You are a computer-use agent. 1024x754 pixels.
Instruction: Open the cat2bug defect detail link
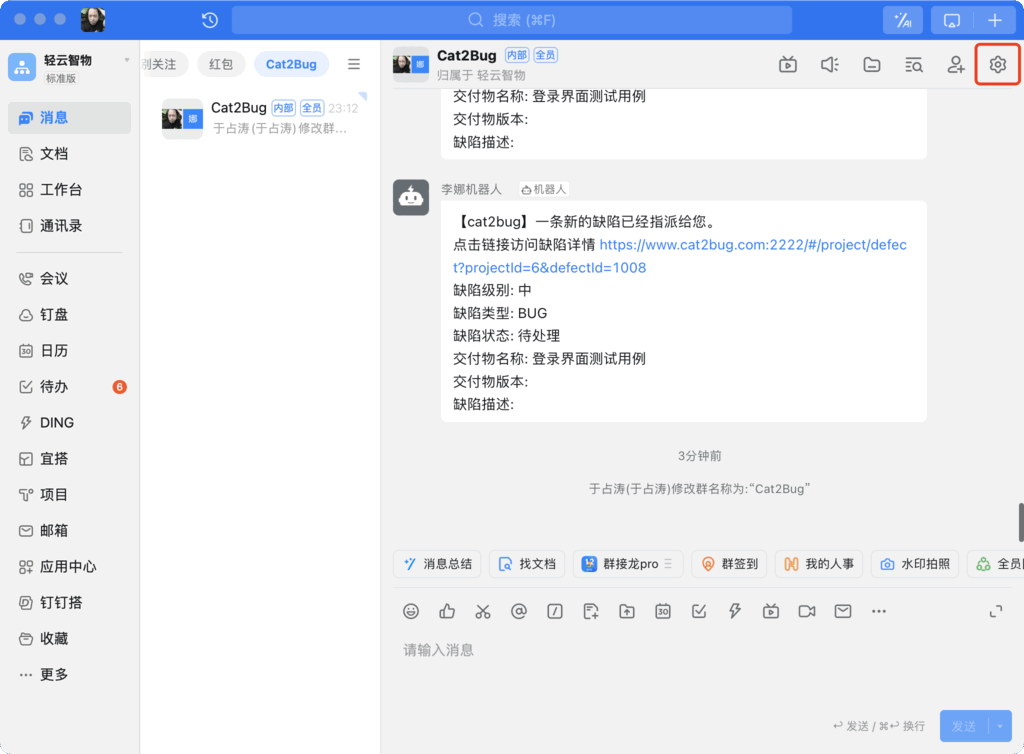tap(680, 256)
